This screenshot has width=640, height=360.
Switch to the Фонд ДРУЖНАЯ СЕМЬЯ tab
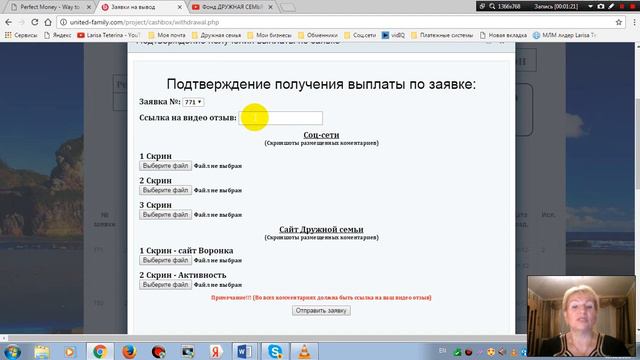click(232, 7)
